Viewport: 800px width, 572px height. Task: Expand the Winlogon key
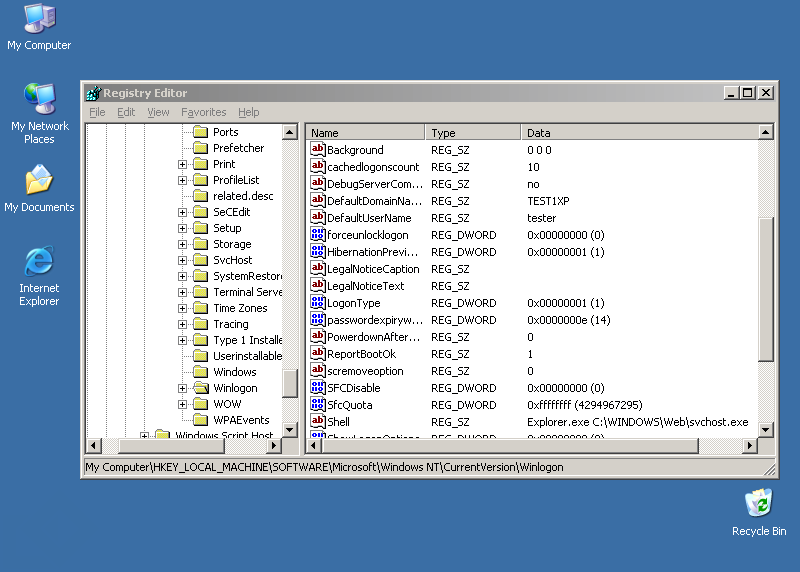click(x=182, y=388)
